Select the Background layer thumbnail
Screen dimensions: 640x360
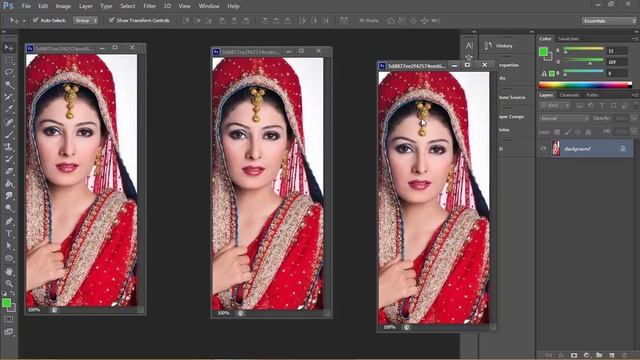click(x=556, y=149)
